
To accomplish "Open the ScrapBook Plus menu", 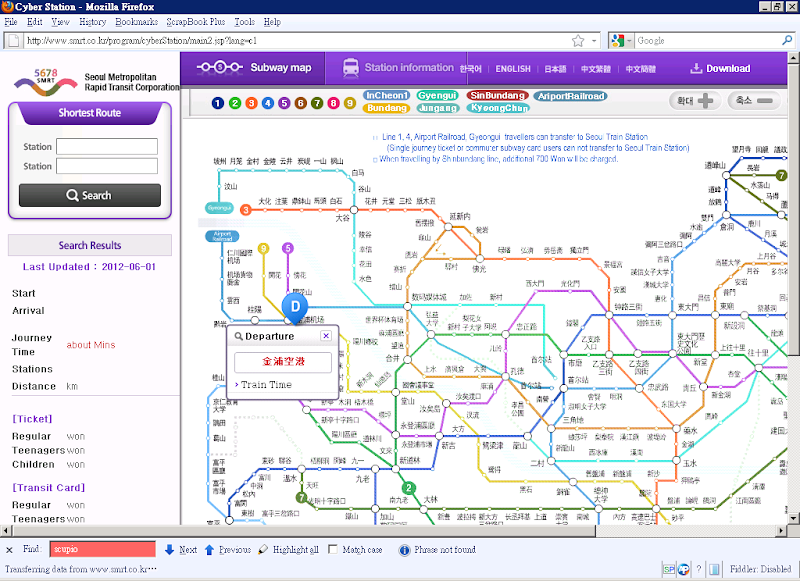I will pyautogui.click(x=195, y=22).
